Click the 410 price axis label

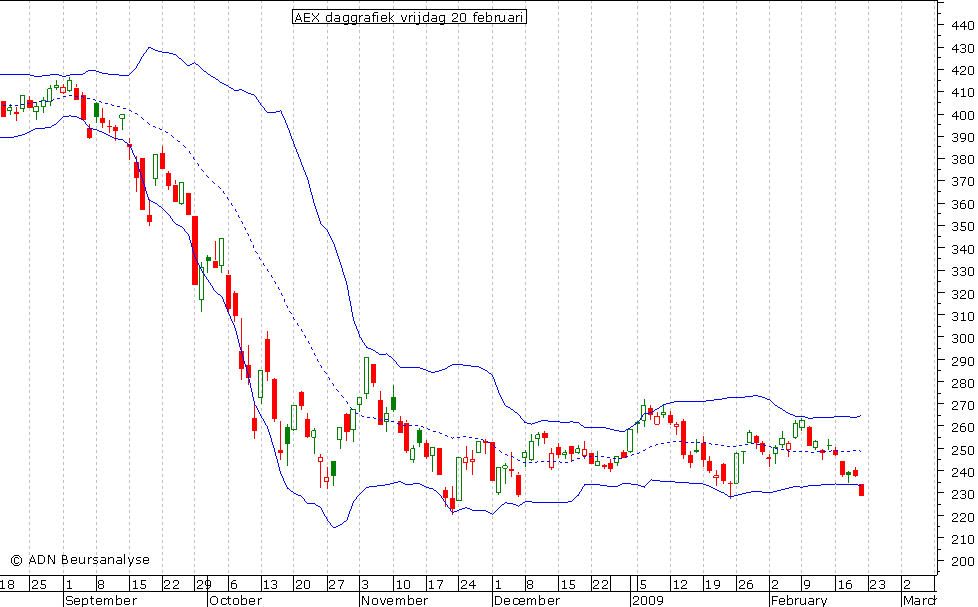pyautogui.click(x=963, y=92)
